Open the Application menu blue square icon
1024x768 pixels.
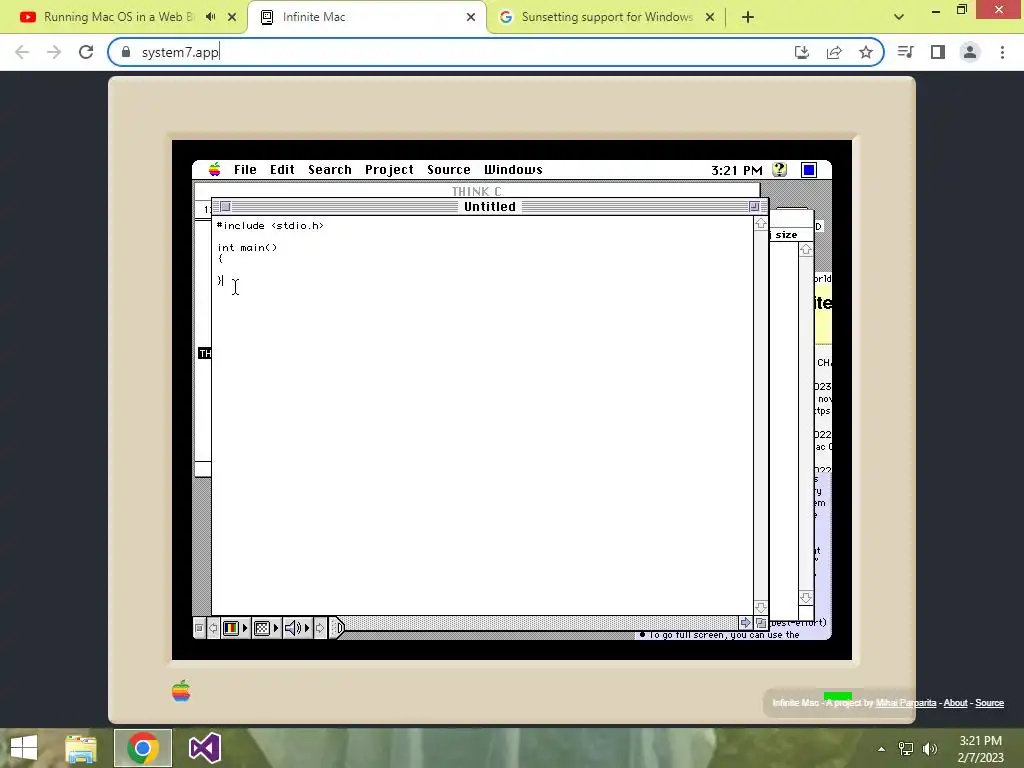808,170
